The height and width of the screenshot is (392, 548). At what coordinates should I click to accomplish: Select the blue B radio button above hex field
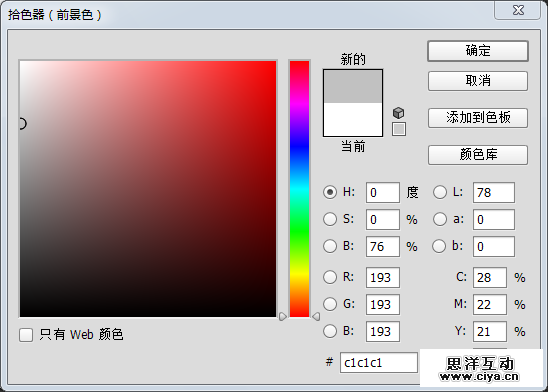330,331
